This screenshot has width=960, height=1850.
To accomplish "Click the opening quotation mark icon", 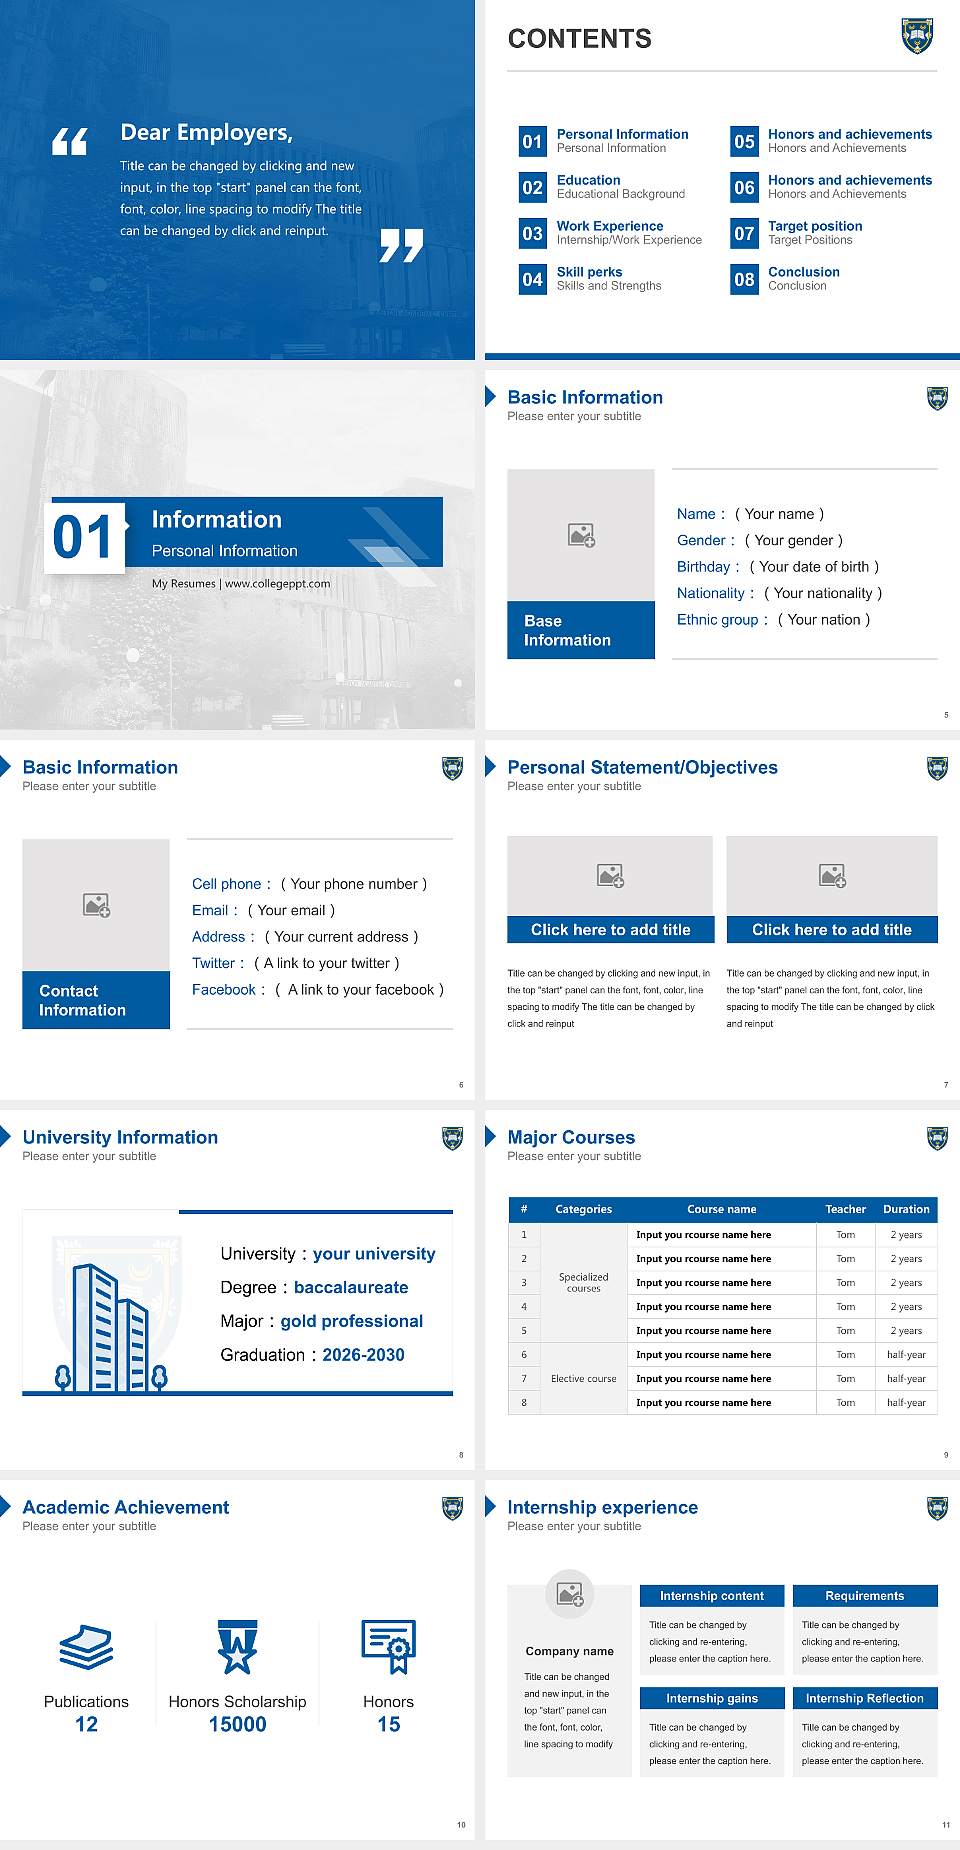I will (x=70, y=142).
